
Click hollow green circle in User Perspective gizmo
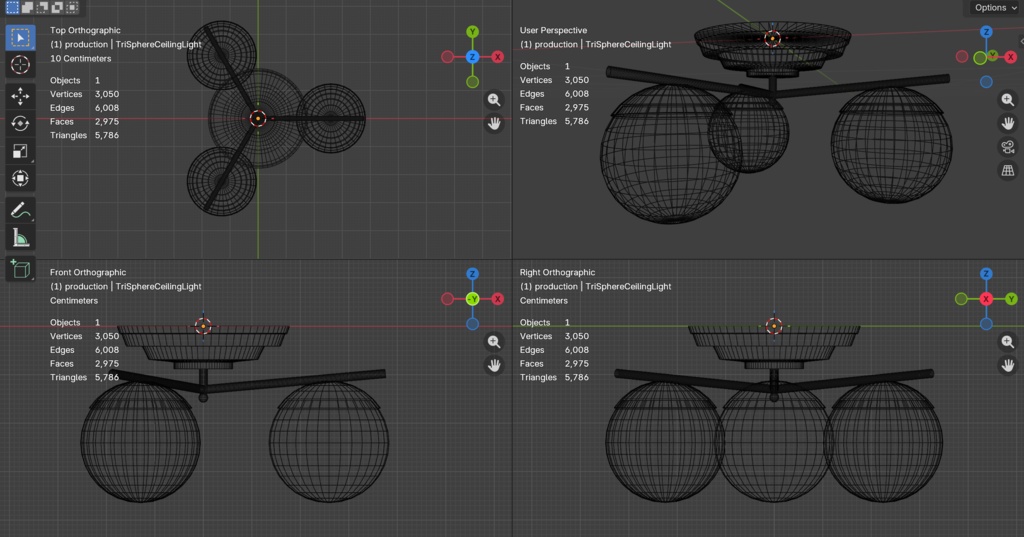pyautogui.click(x=980, y=58)
